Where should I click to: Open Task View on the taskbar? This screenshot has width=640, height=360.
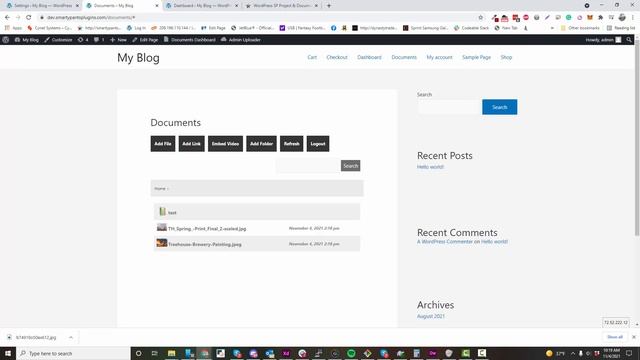click(x=155, y=353)
